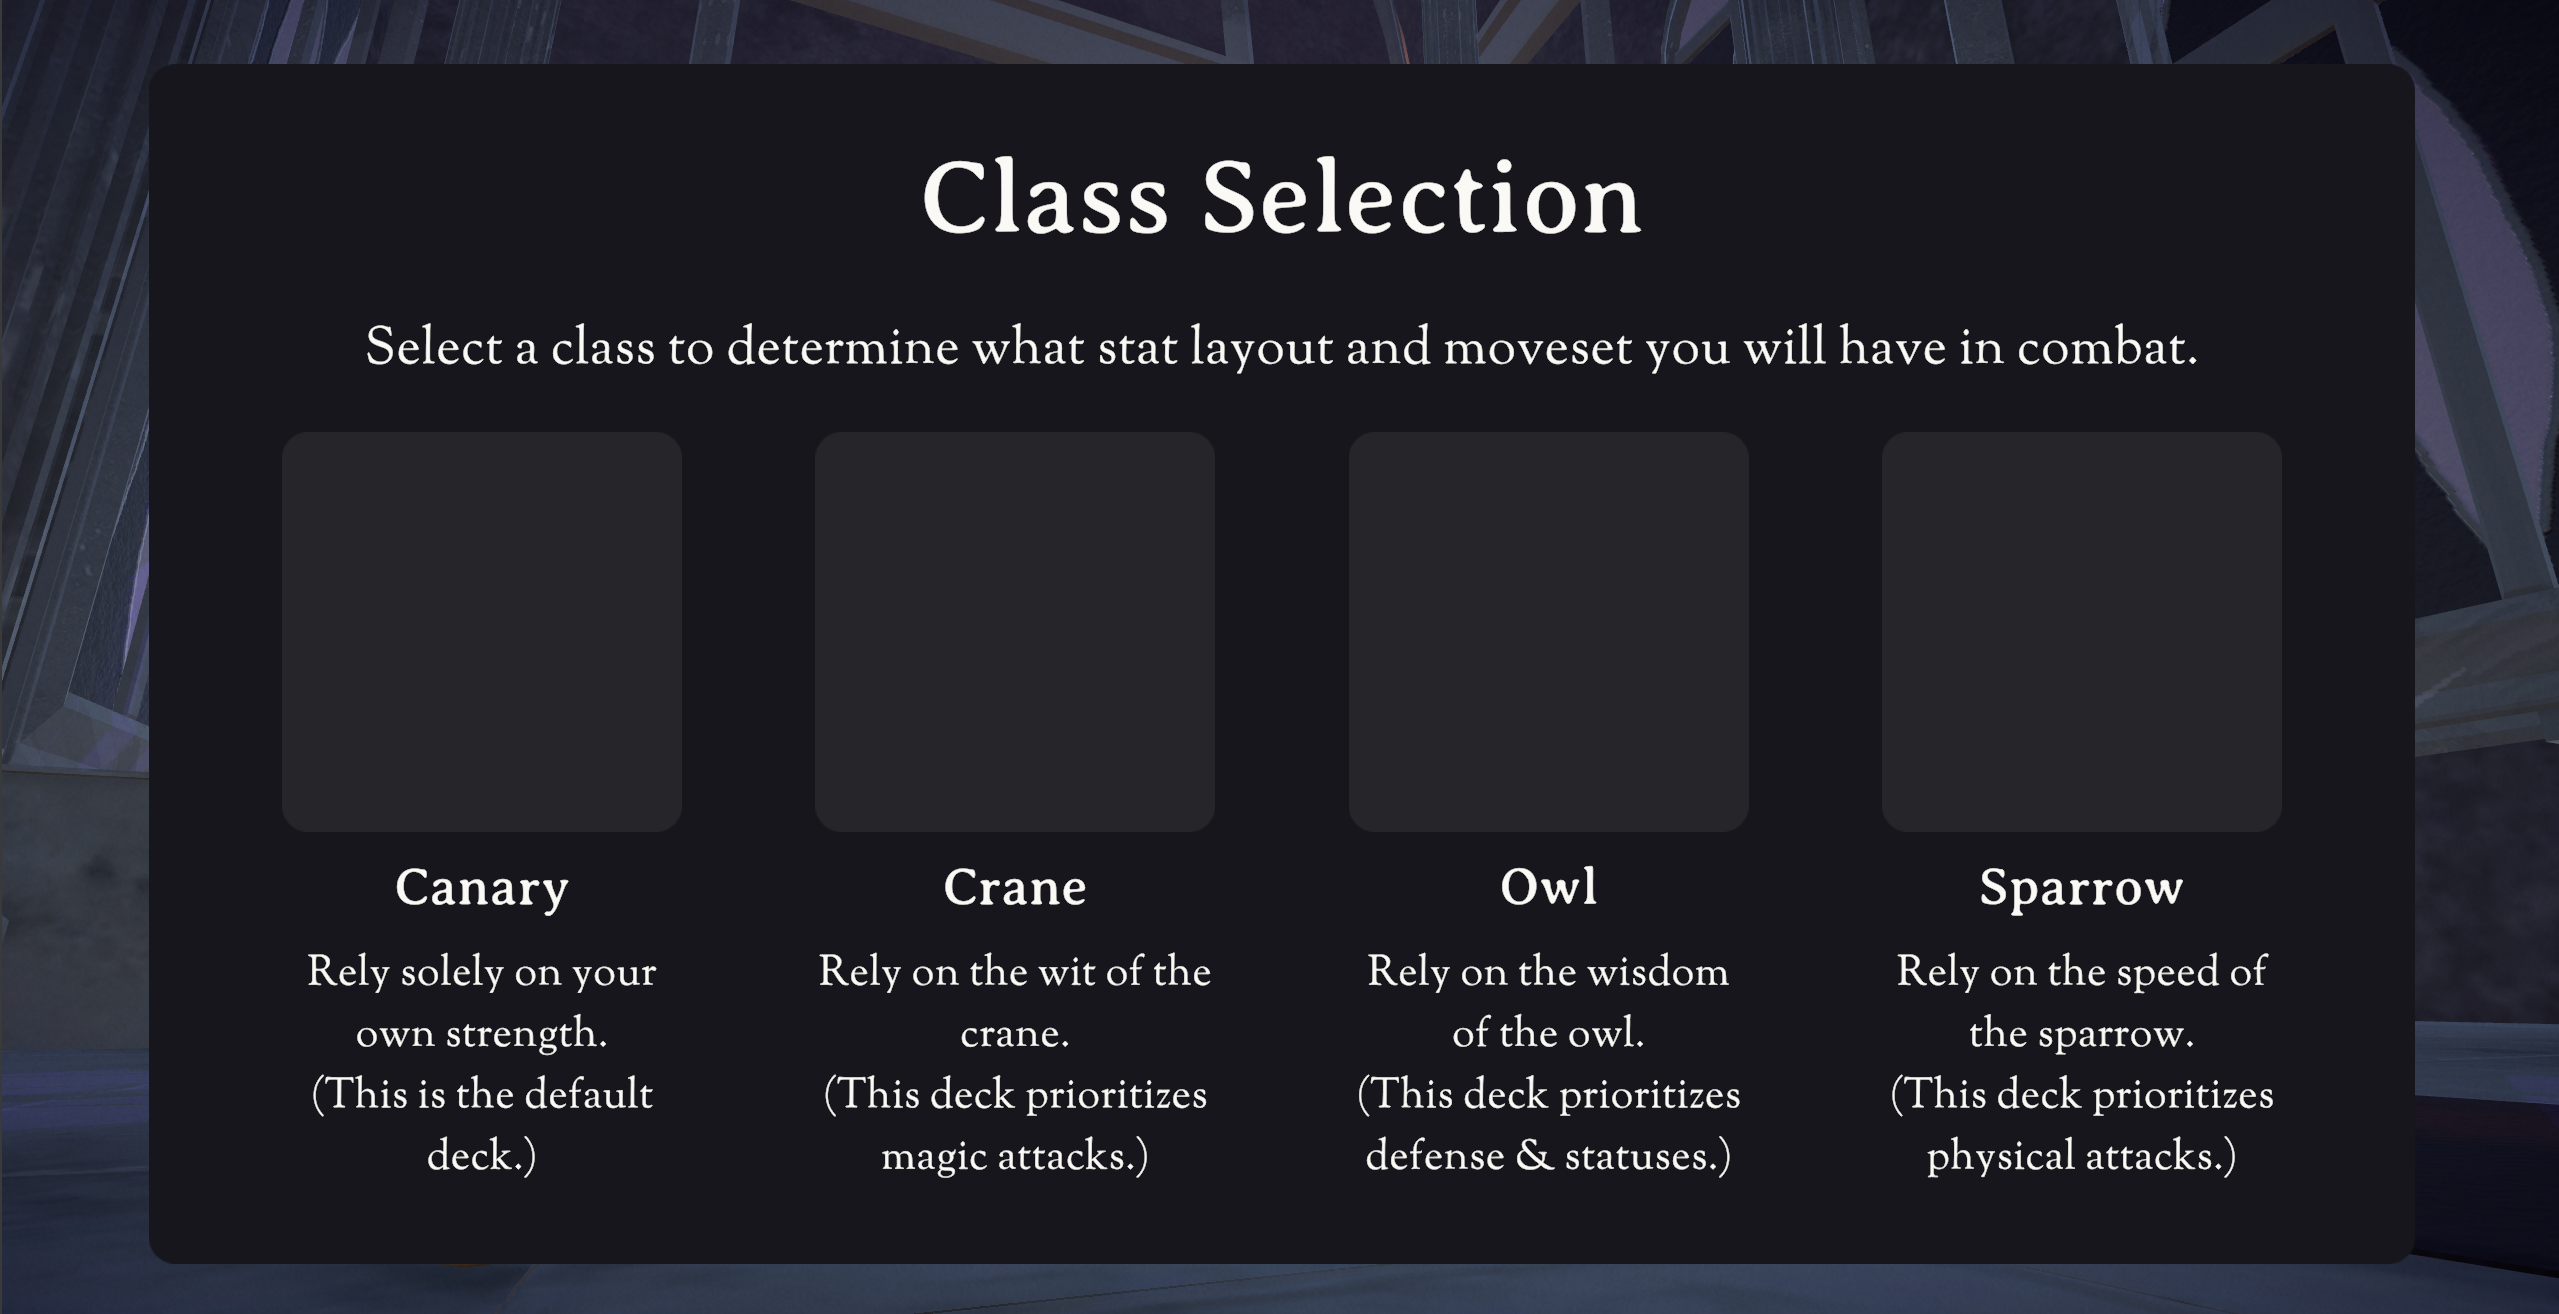This screenshot has height=1314, width=2559.
Task: Click the Owl class name label
Action: 1548,888
